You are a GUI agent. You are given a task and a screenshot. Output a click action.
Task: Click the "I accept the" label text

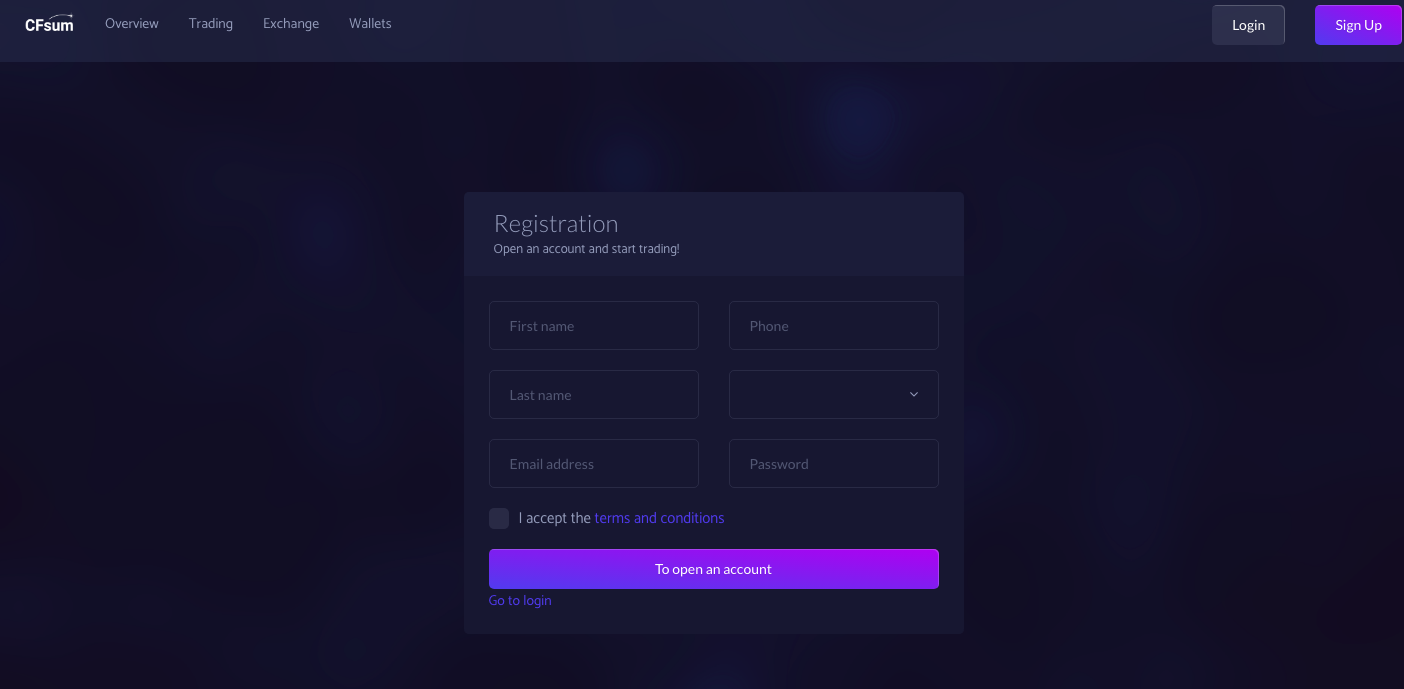(555, 518)
